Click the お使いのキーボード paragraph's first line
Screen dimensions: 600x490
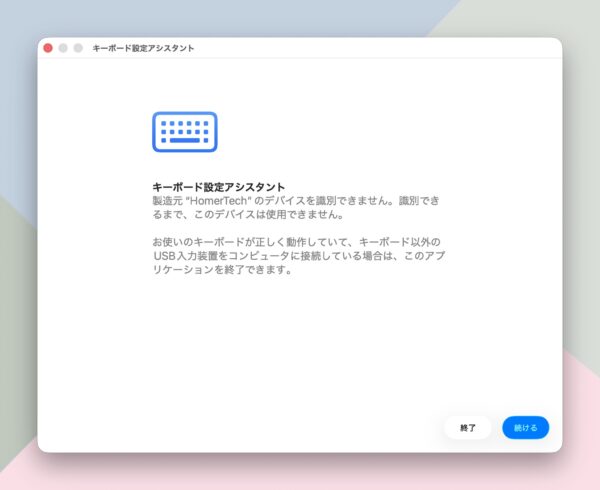pos(295,243)
